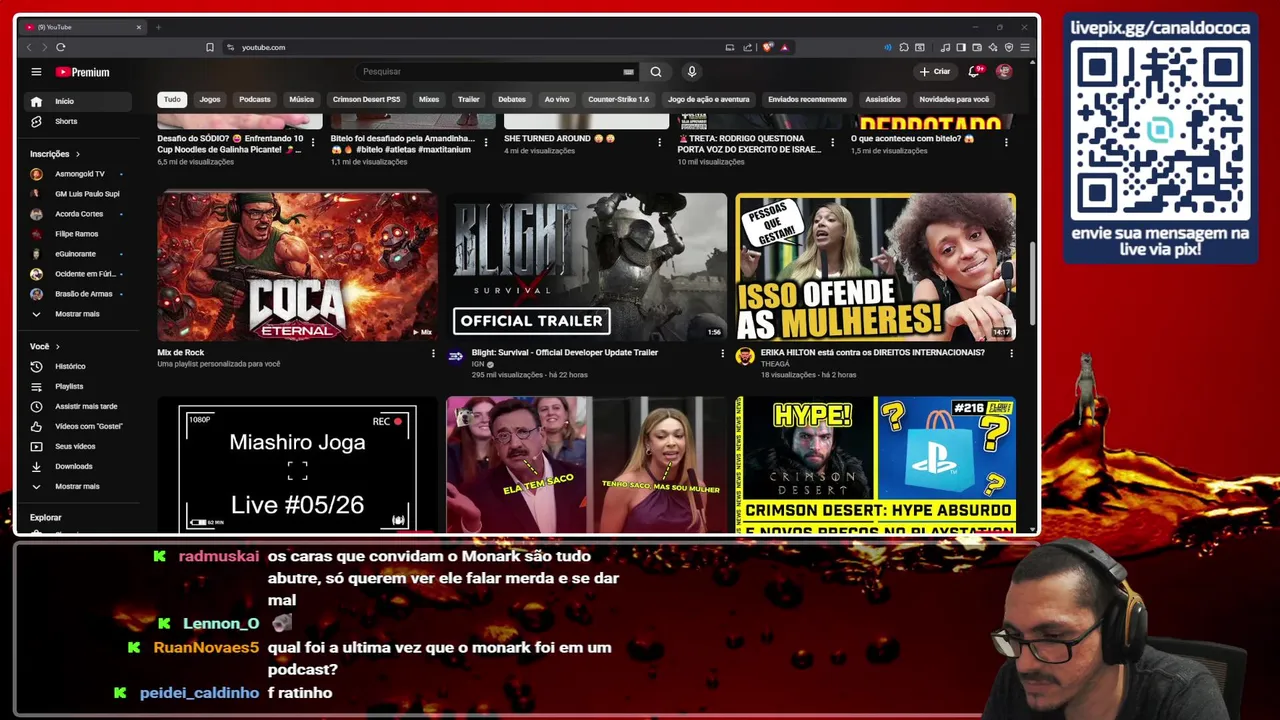This screenshot has width=1280, height=720.
Task: Click the browser forward arrow
Action: tap(44, 47)
